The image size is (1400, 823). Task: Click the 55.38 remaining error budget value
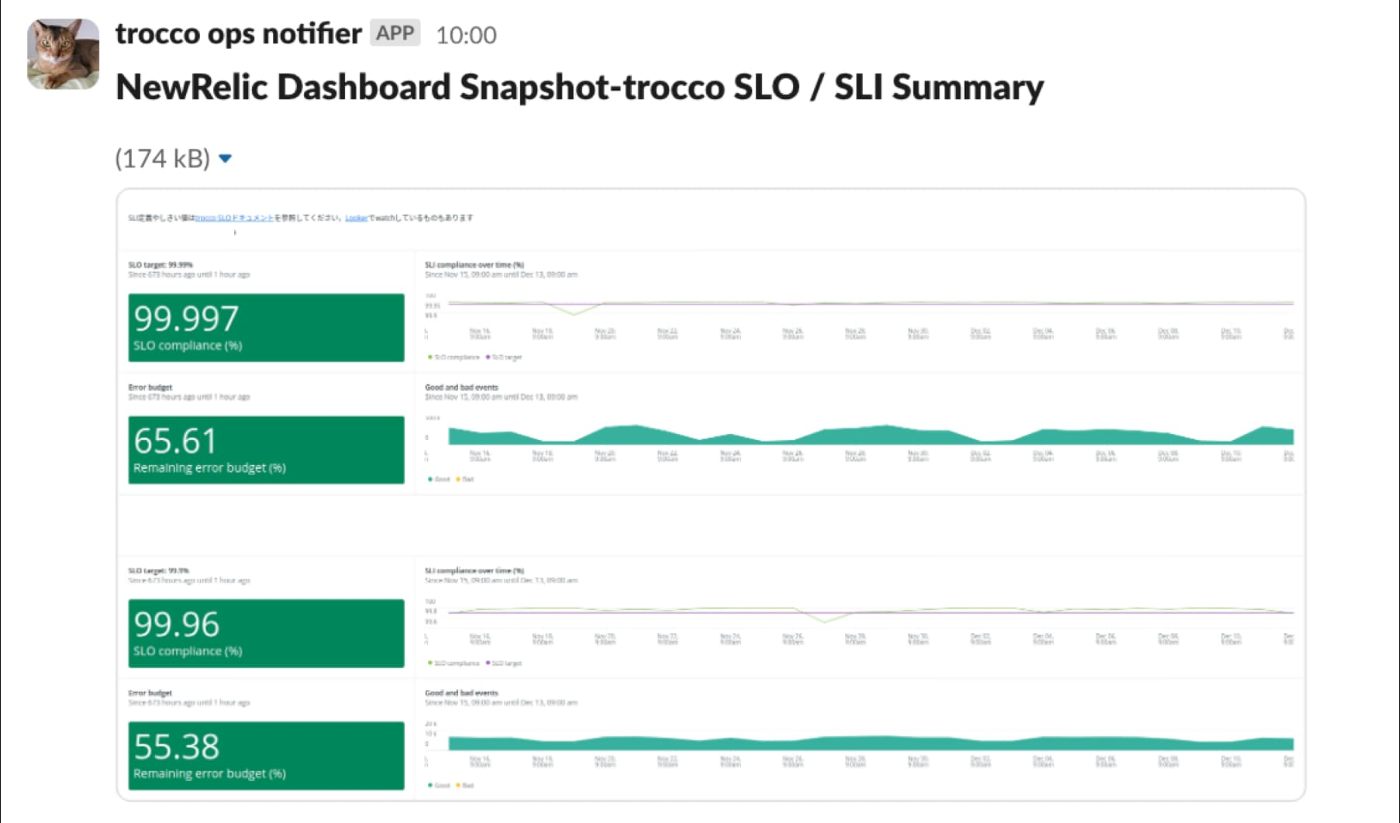(177, 747)
